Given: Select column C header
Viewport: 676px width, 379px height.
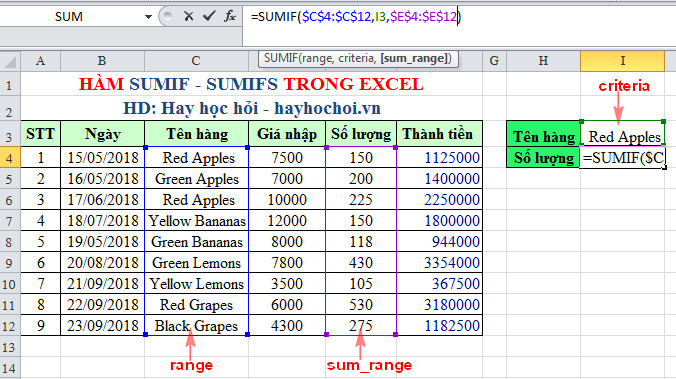Looking at the screenshot, I should 196,61.
